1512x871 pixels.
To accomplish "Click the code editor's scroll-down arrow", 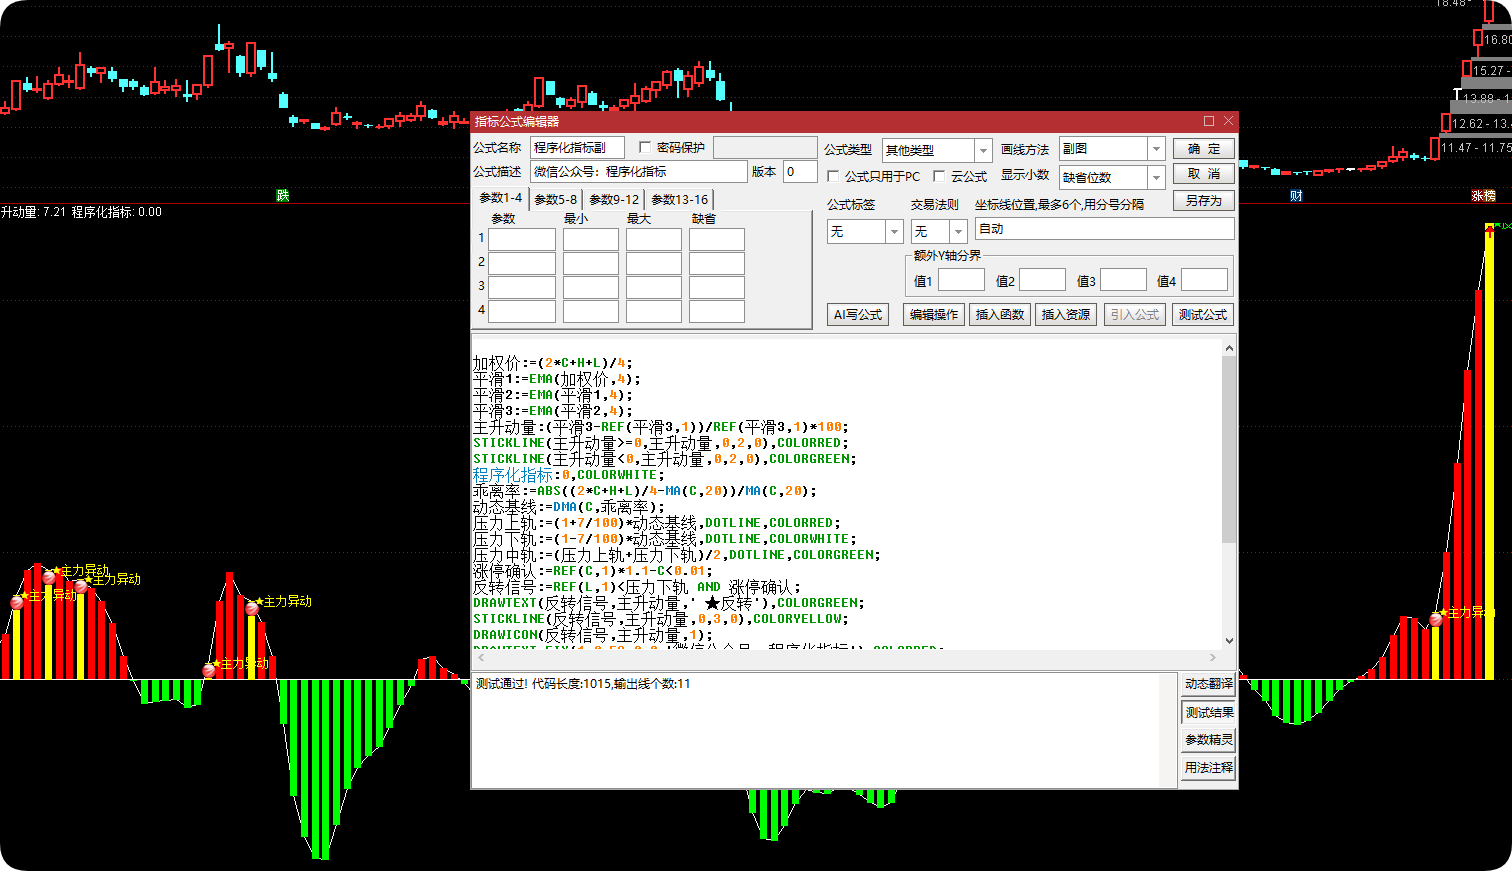I will [x=1229, y=641].
